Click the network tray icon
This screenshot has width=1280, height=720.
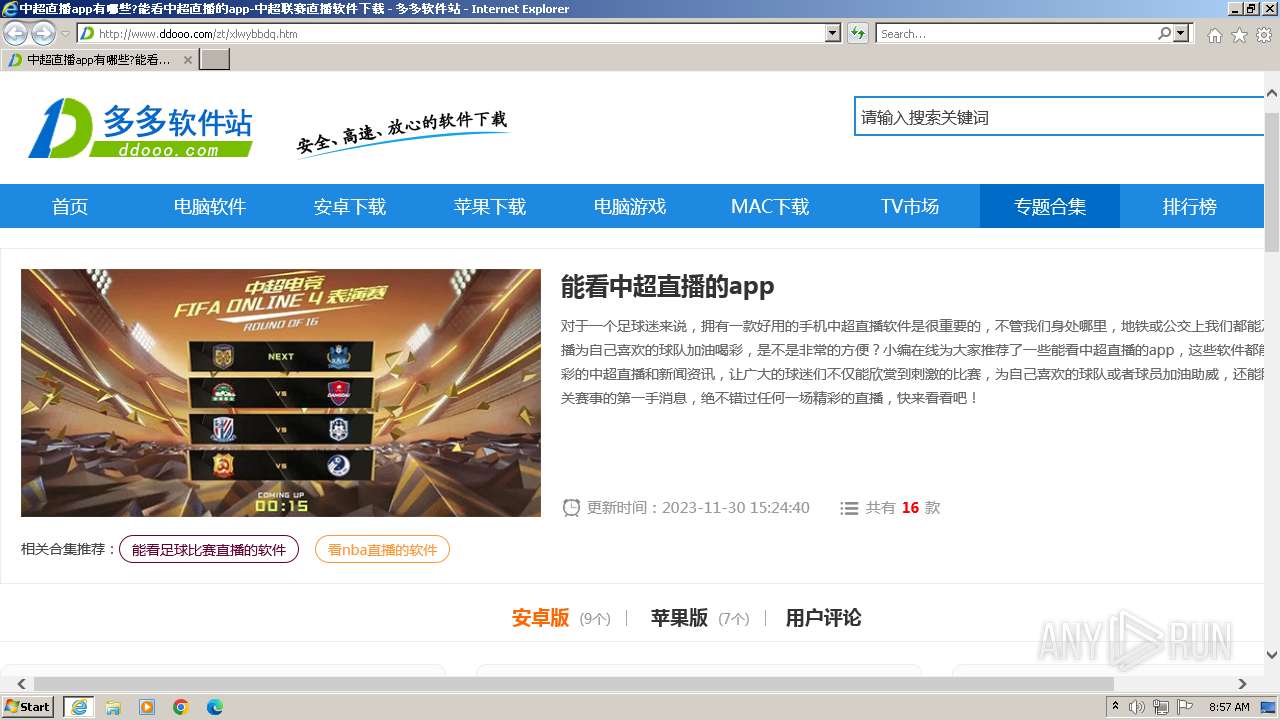tap(1161, 707)
